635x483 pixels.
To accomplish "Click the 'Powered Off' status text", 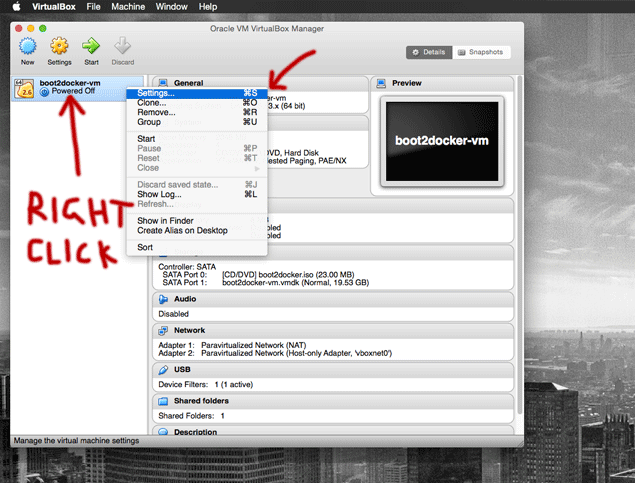I will pos(73,91).
